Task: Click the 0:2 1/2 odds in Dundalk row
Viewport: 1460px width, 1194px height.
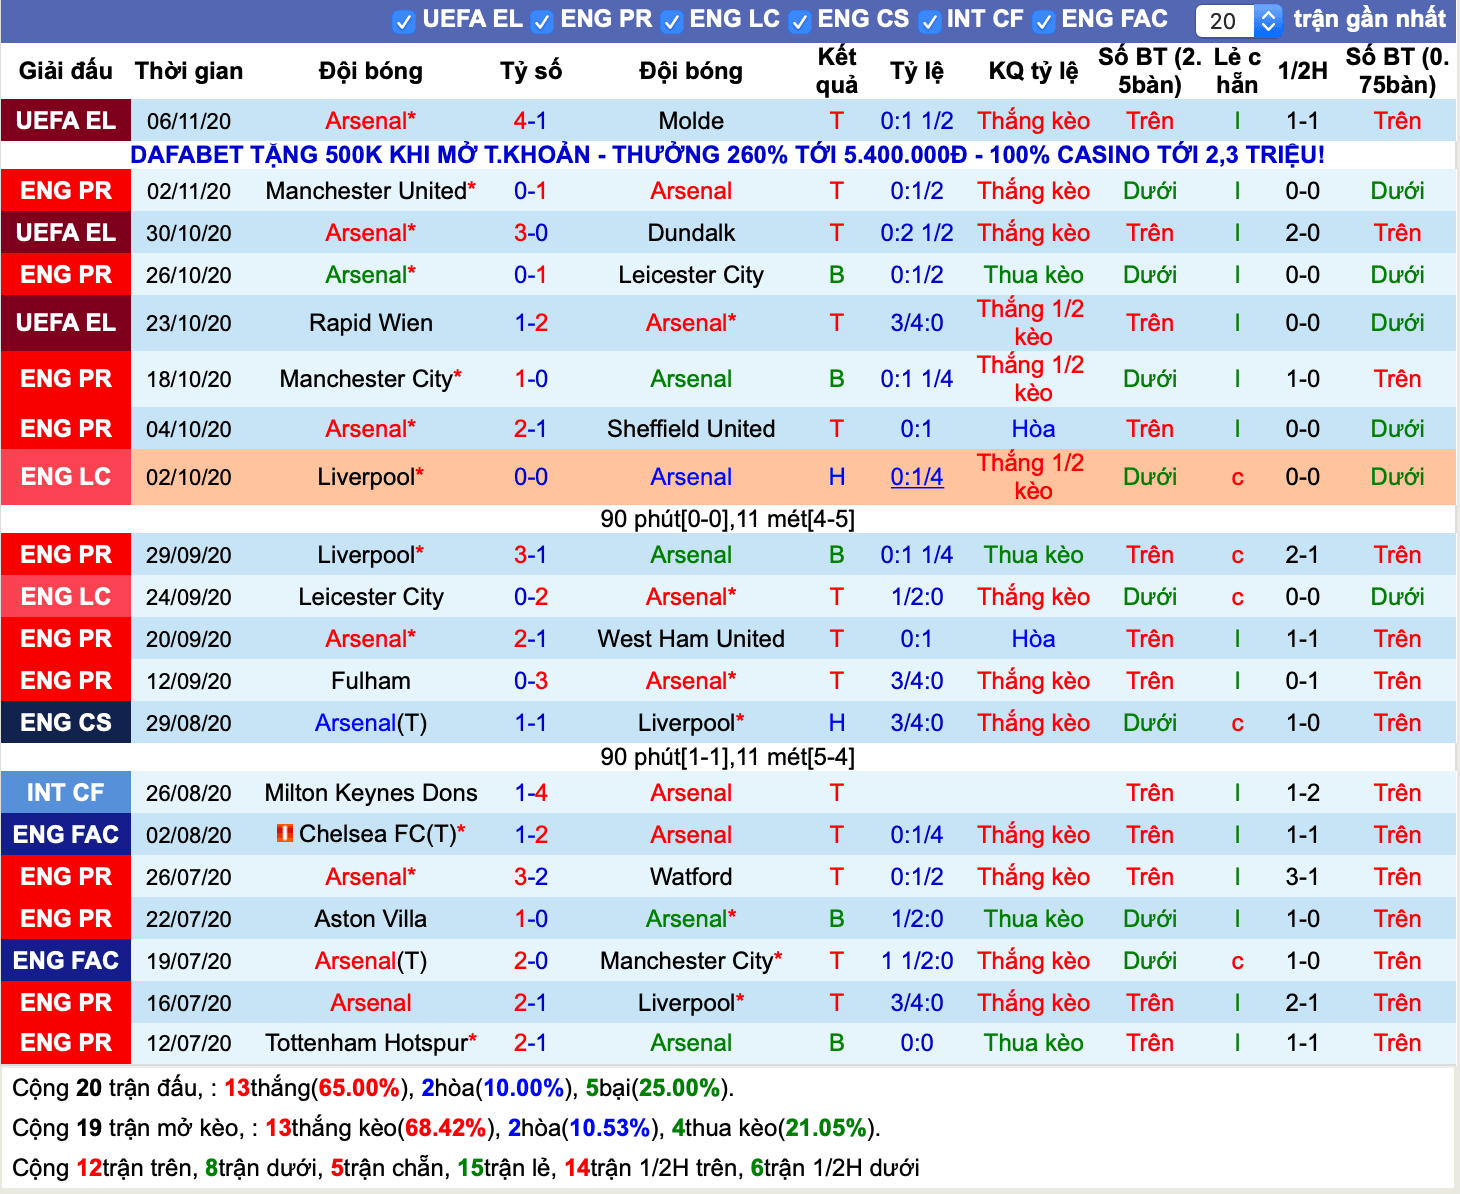Action: (917, 233)
